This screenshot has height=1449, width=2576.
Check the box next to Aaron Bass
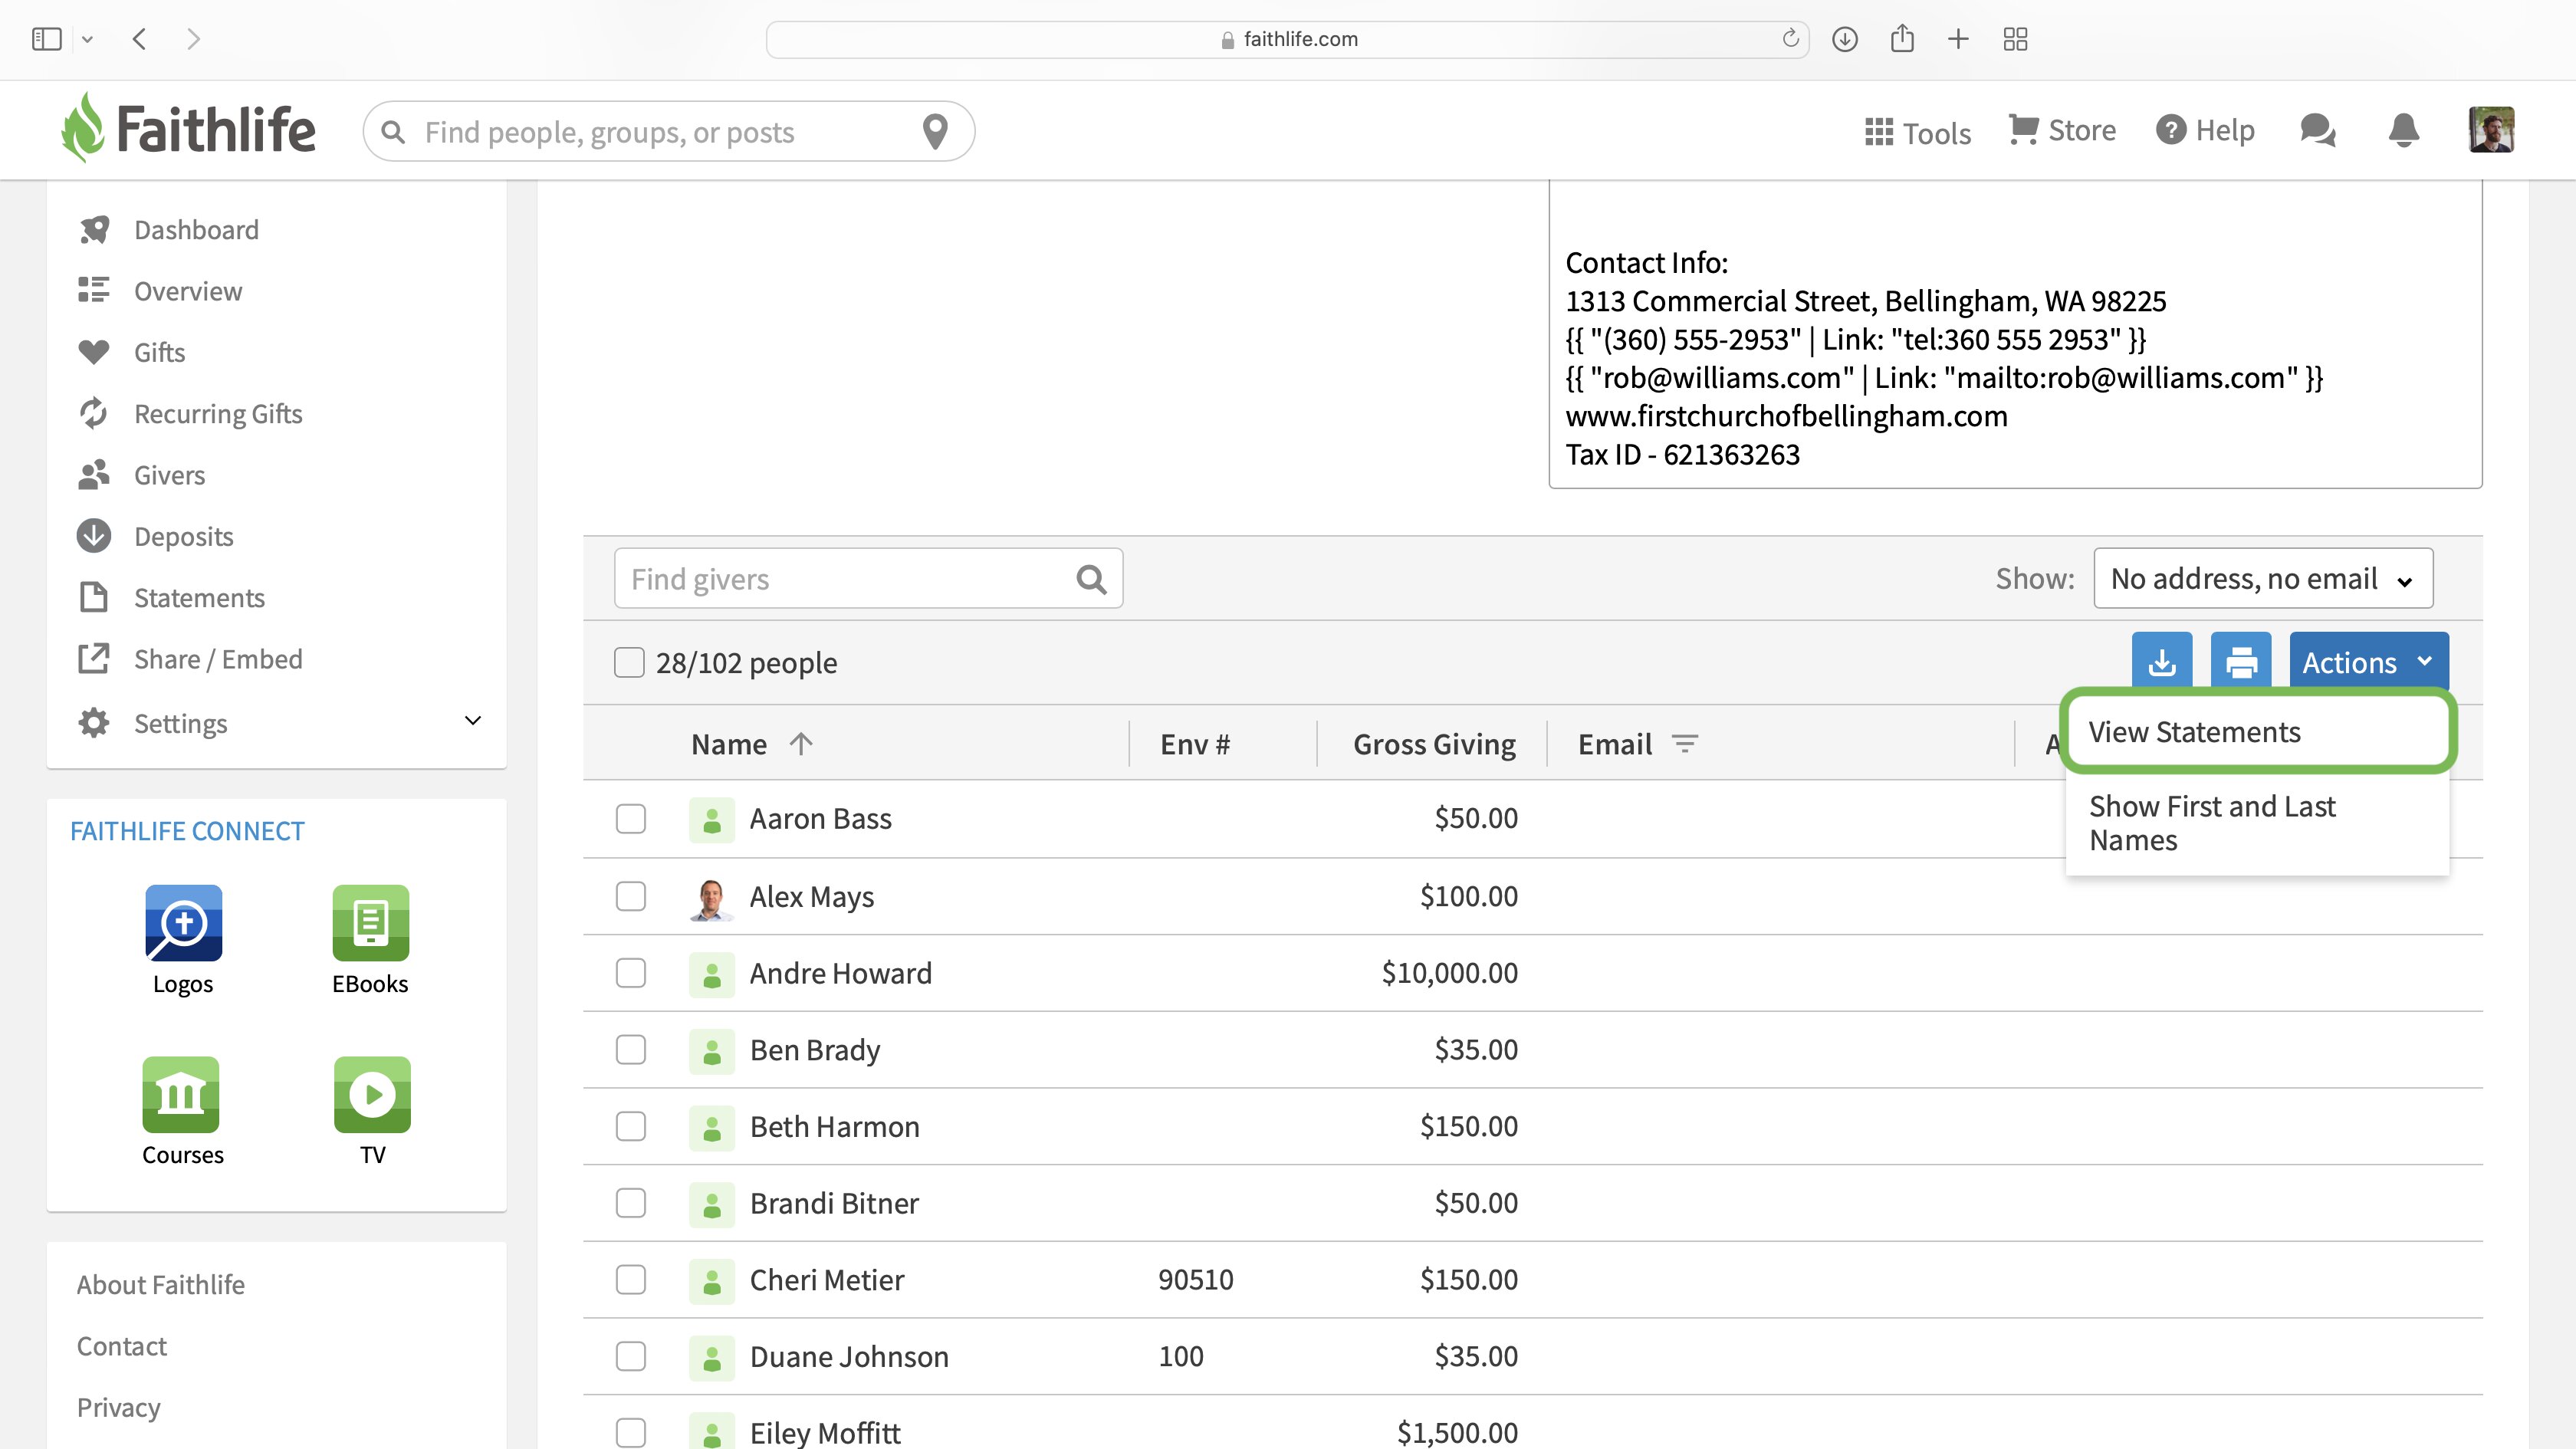pos(631,818)
